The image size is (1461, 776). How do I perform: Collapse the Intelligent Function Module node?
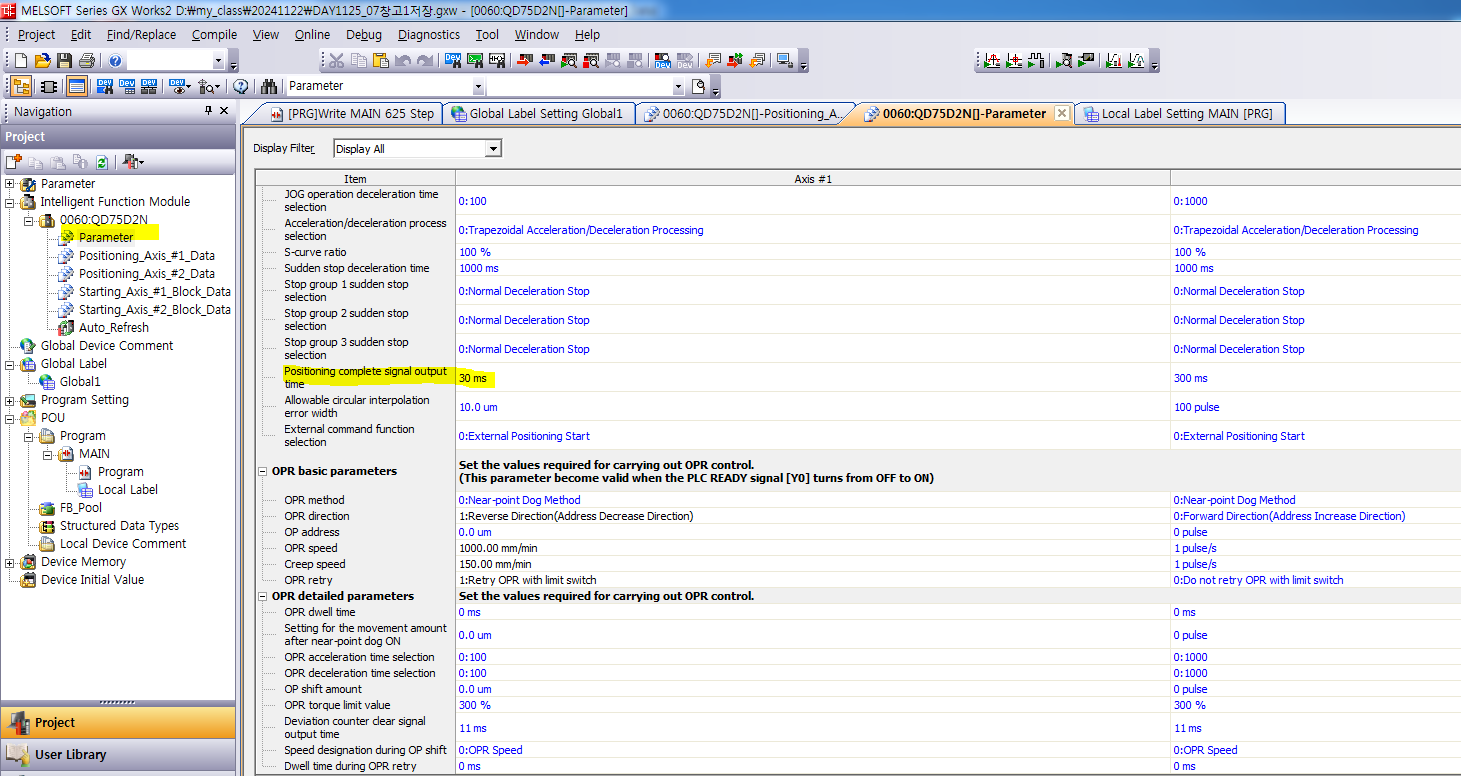click(10, 202)
